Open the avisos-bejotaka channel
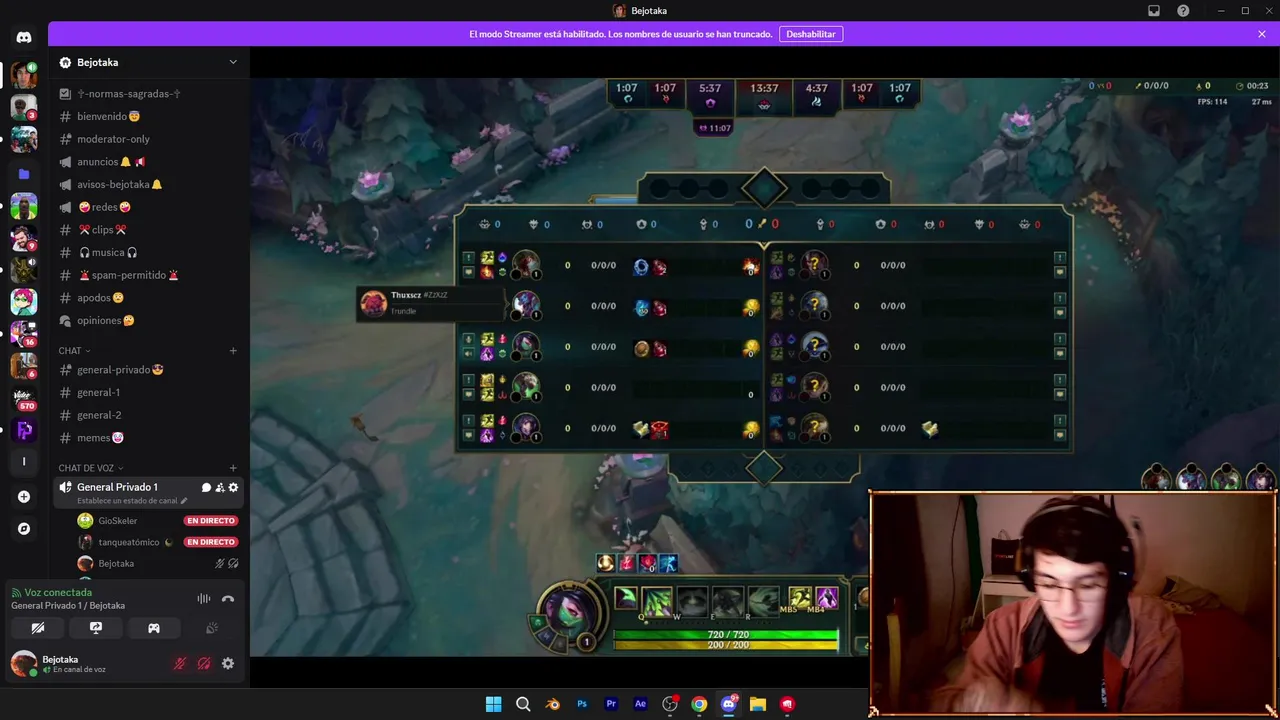Viewport: 1280px width, 720px height. pyautogui.click(x=149, y=184)
